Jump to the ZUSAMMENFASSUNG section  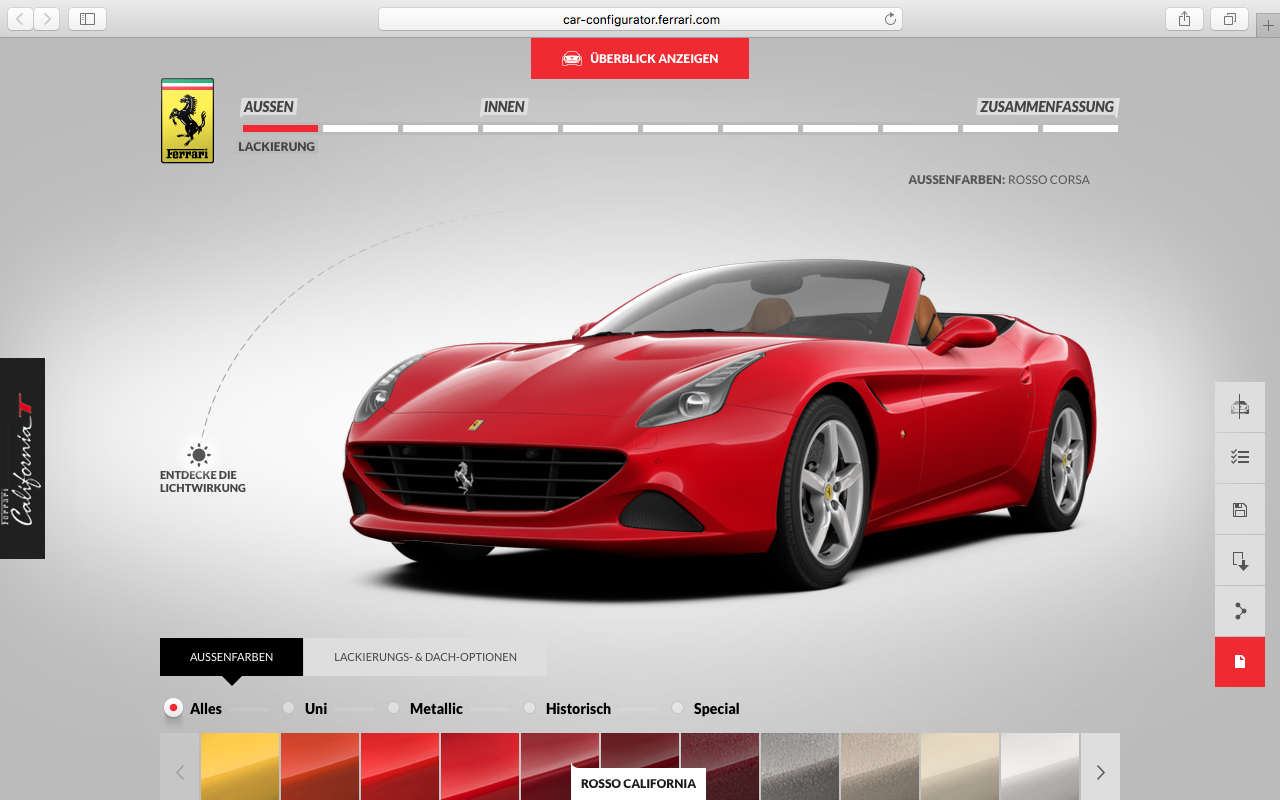click(x=1047, y=107)
